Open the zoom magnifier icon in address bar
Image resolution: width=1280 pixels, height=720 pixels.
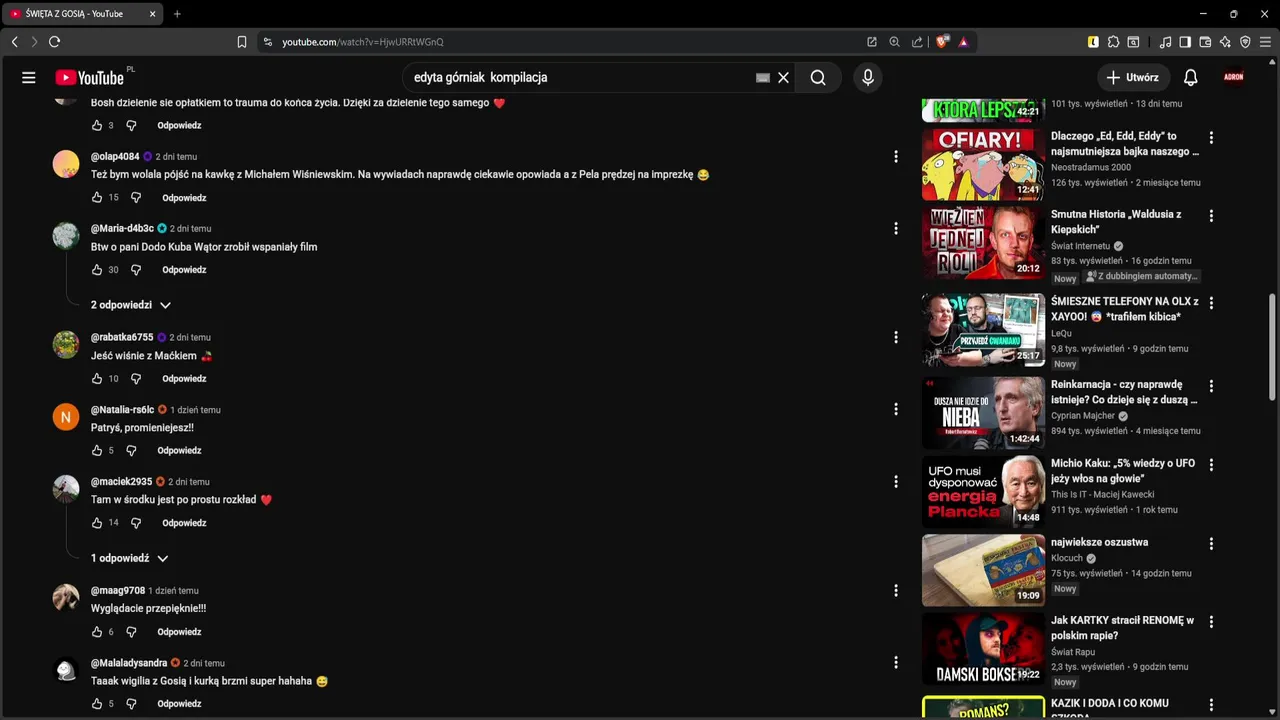click(x=894, y=42)
